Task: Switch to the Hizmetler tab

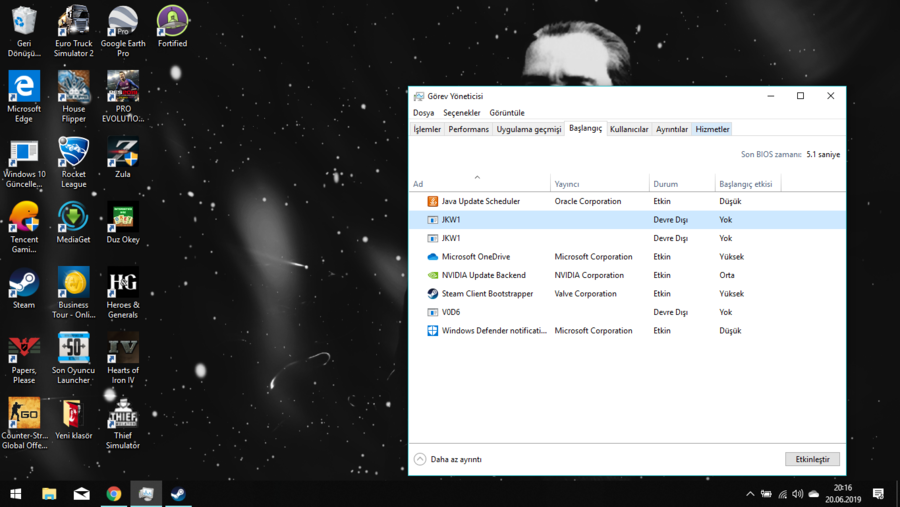Action: tap(712, 129)
